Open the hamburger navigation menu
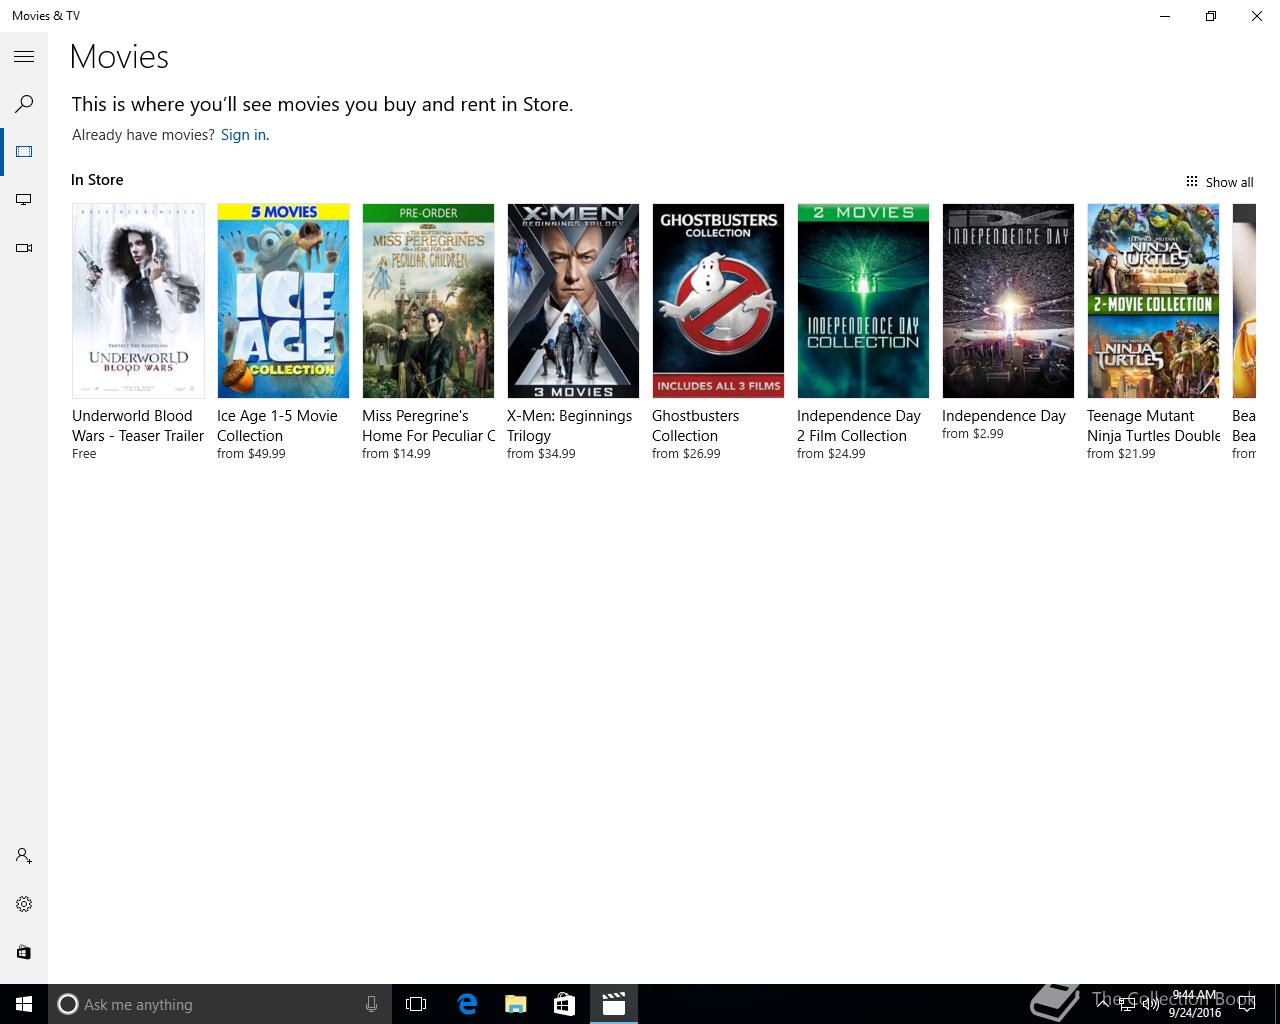Viewport: 1280px width, 1024px height. pos(24,57)
